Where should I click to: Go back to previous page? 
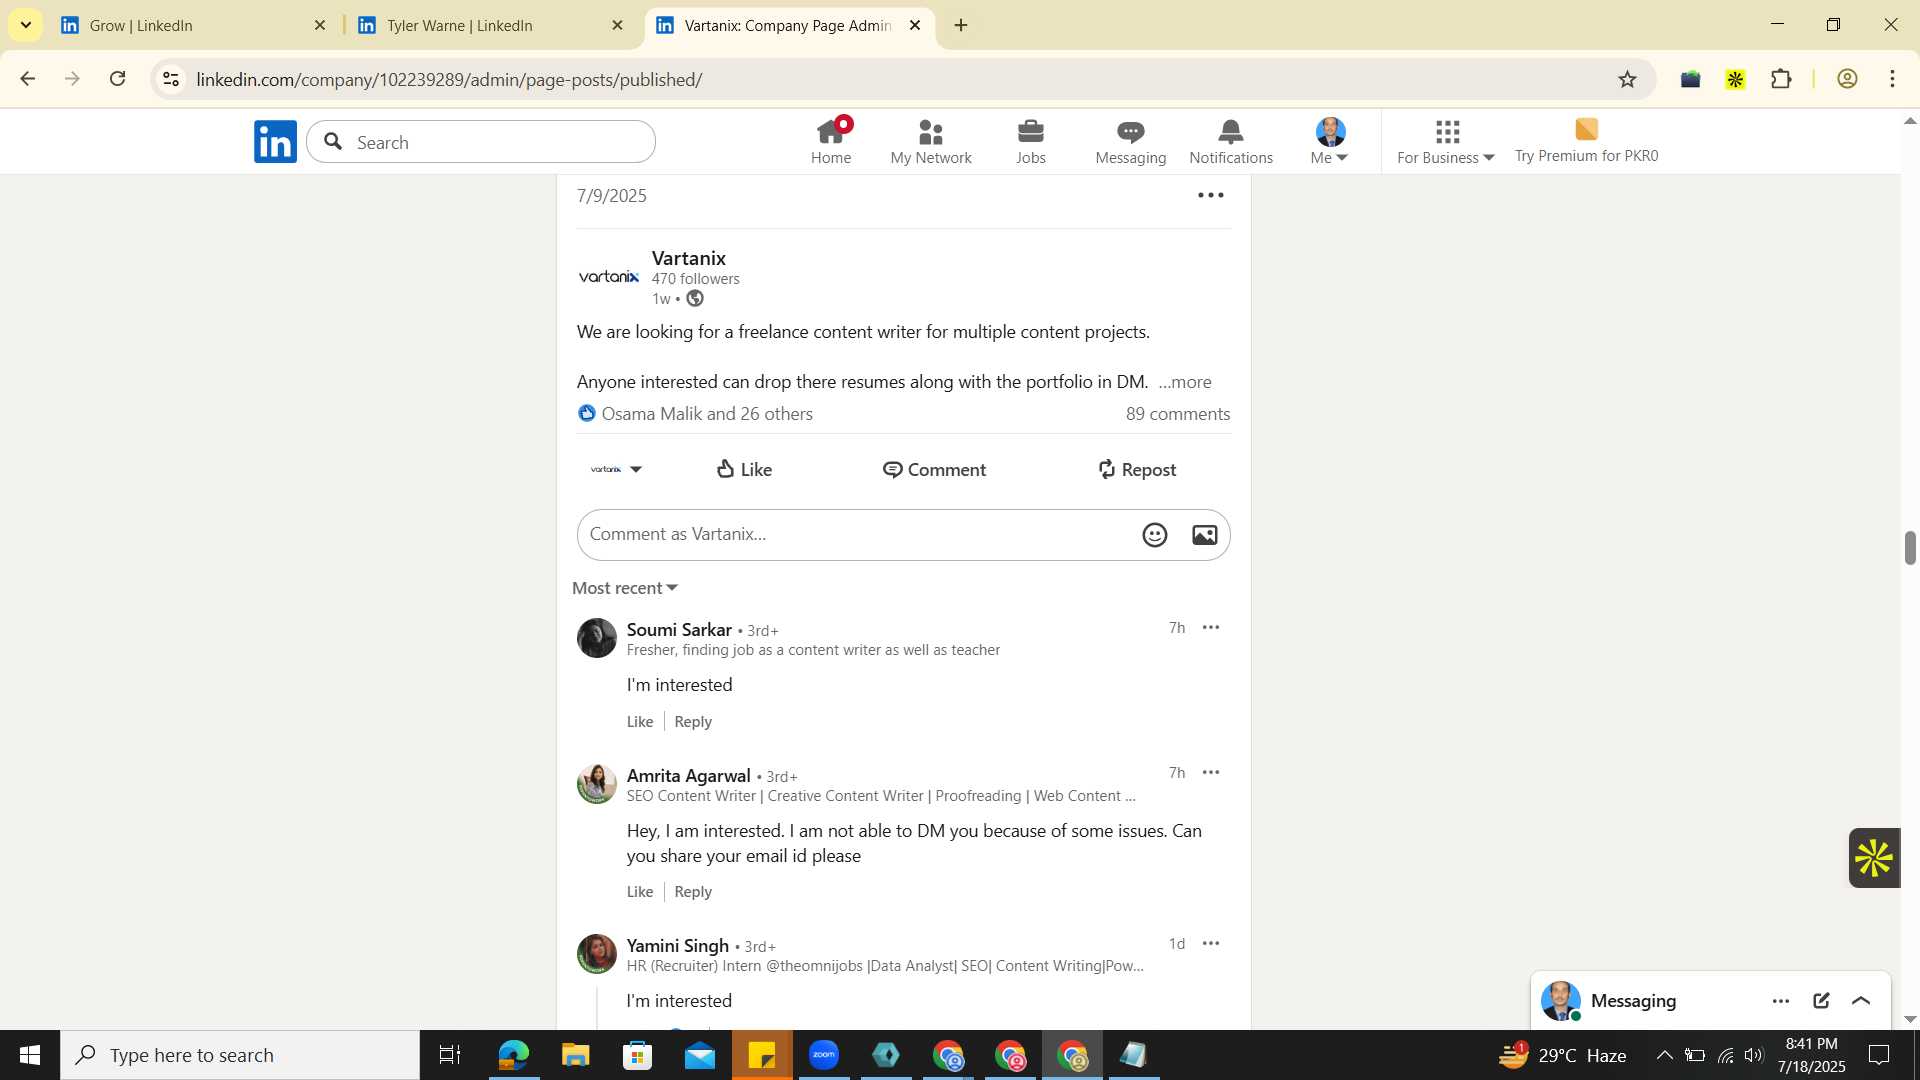[28, 79]
